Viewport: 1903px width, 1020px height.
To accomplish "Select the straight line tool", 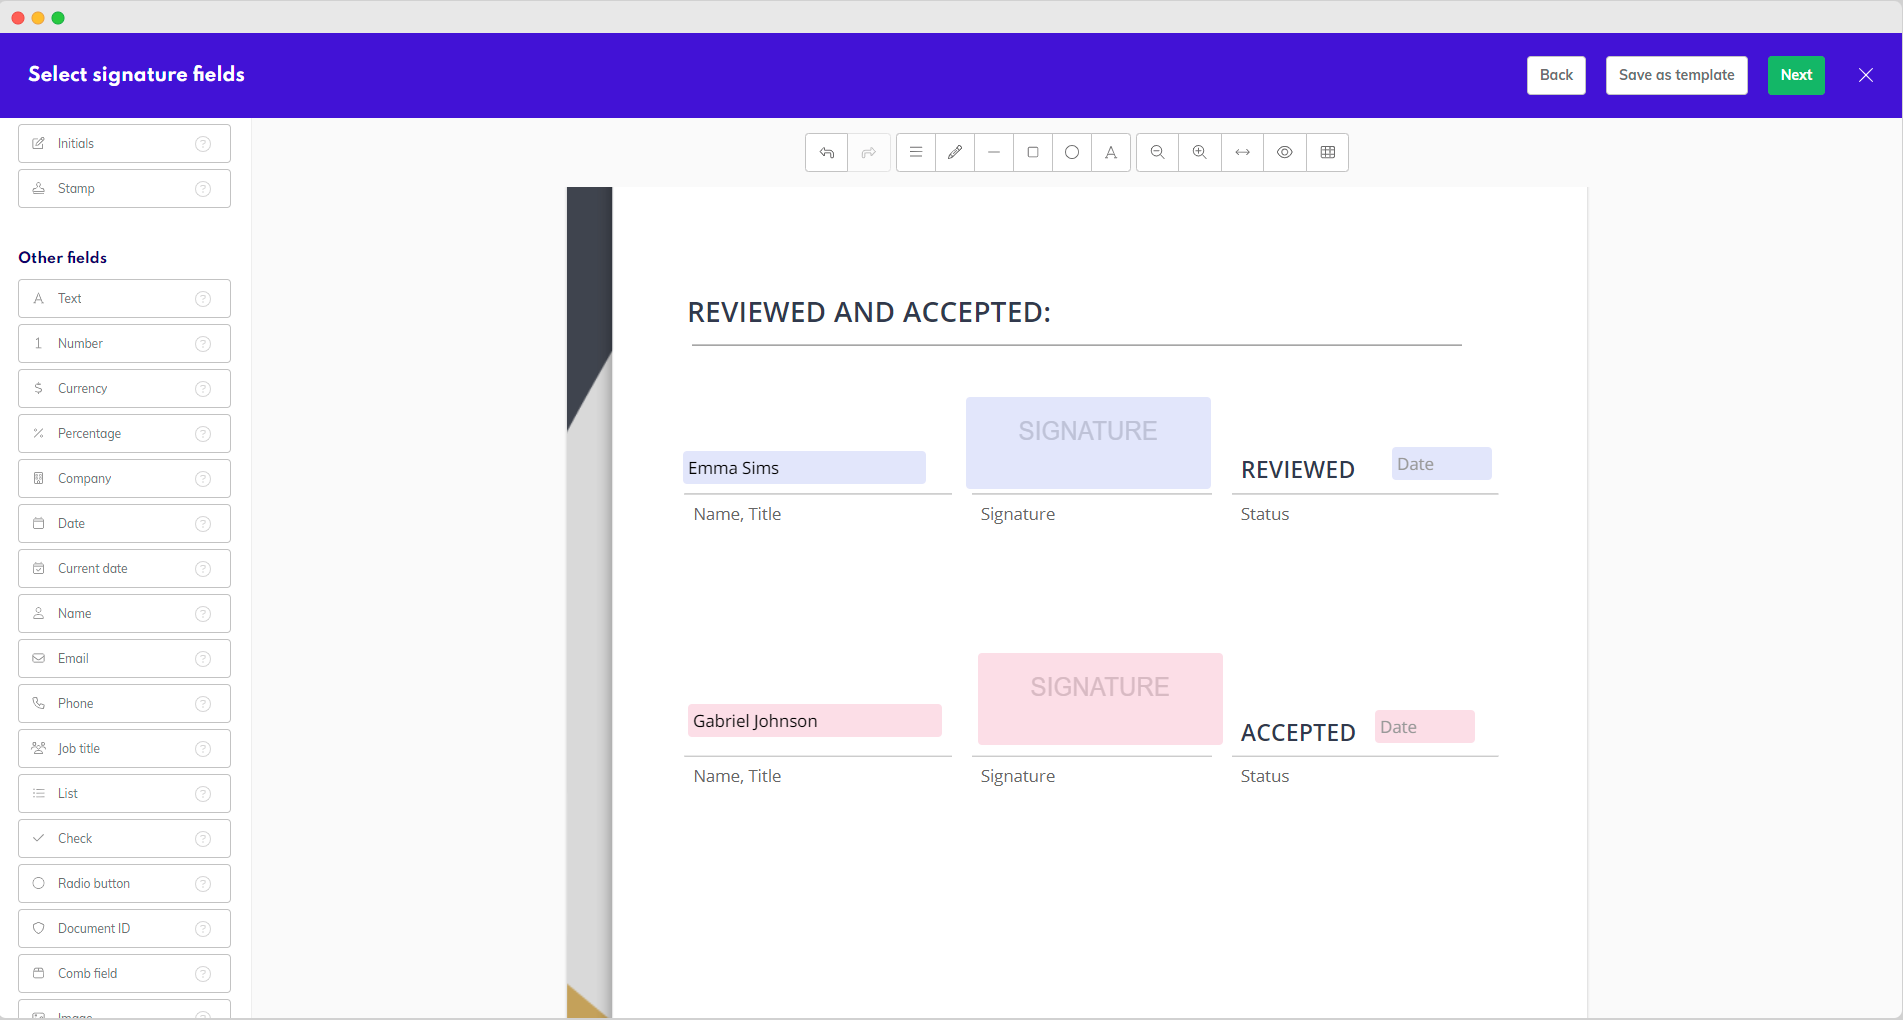I will tap(994, 153).
